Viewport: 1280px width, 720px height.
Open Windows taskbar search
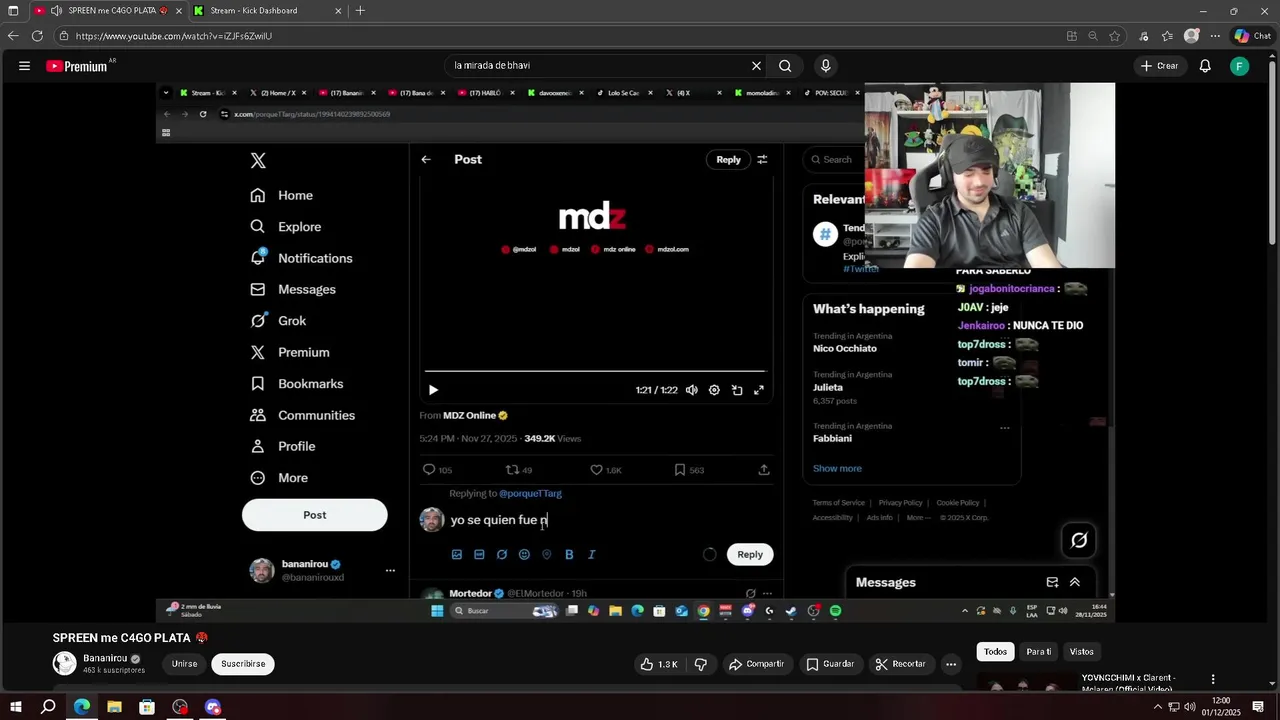[x=48, y=707]
